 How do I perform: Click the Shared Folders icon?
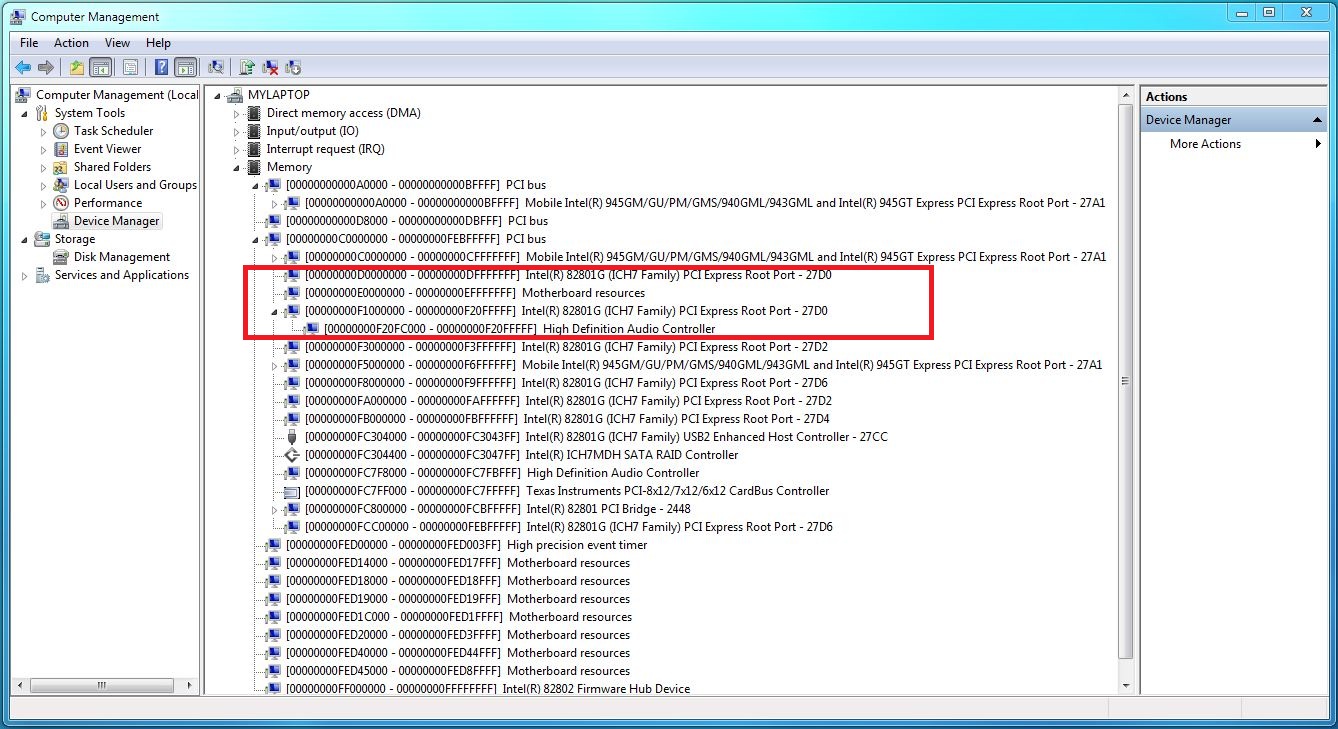pyautogui.click(x=61, y=167)
